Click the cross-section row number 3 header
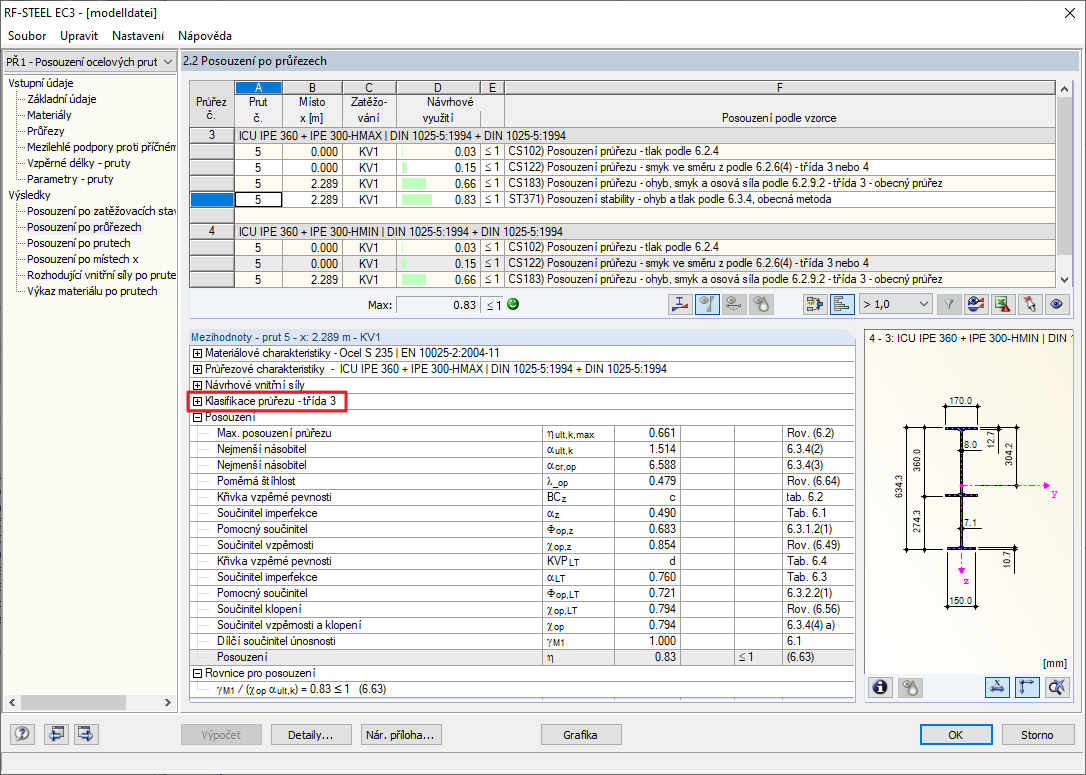 212,135
